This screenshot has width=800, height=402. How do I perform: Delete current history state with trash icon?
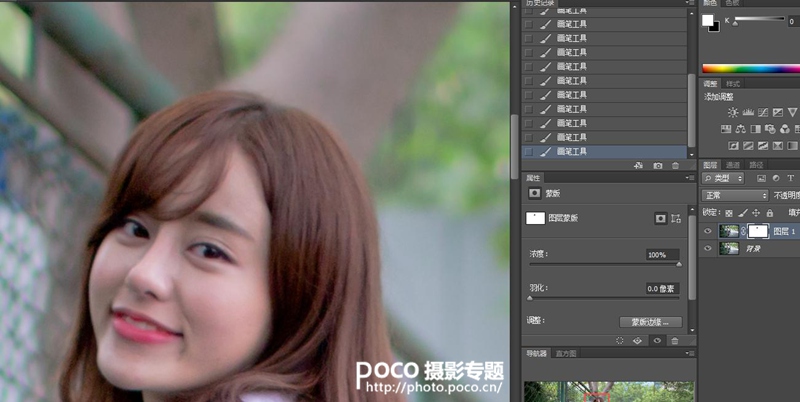tap(676, 165)
